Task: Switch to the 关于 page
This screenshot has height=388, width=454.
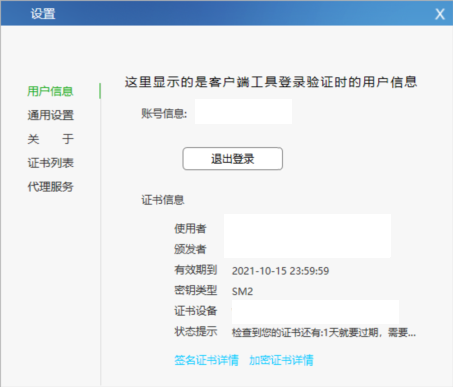Action: click(x=51, y=139)
